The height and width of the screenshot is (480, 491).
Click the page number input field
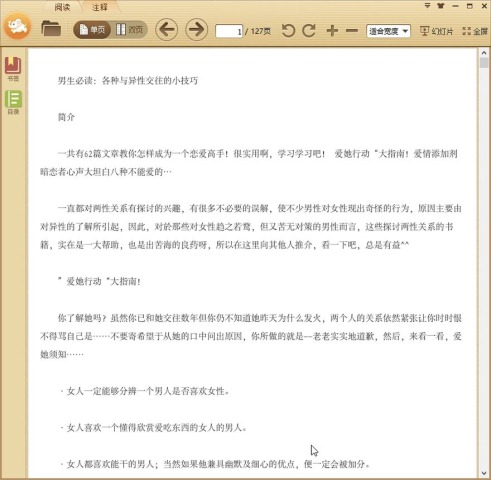229,31
